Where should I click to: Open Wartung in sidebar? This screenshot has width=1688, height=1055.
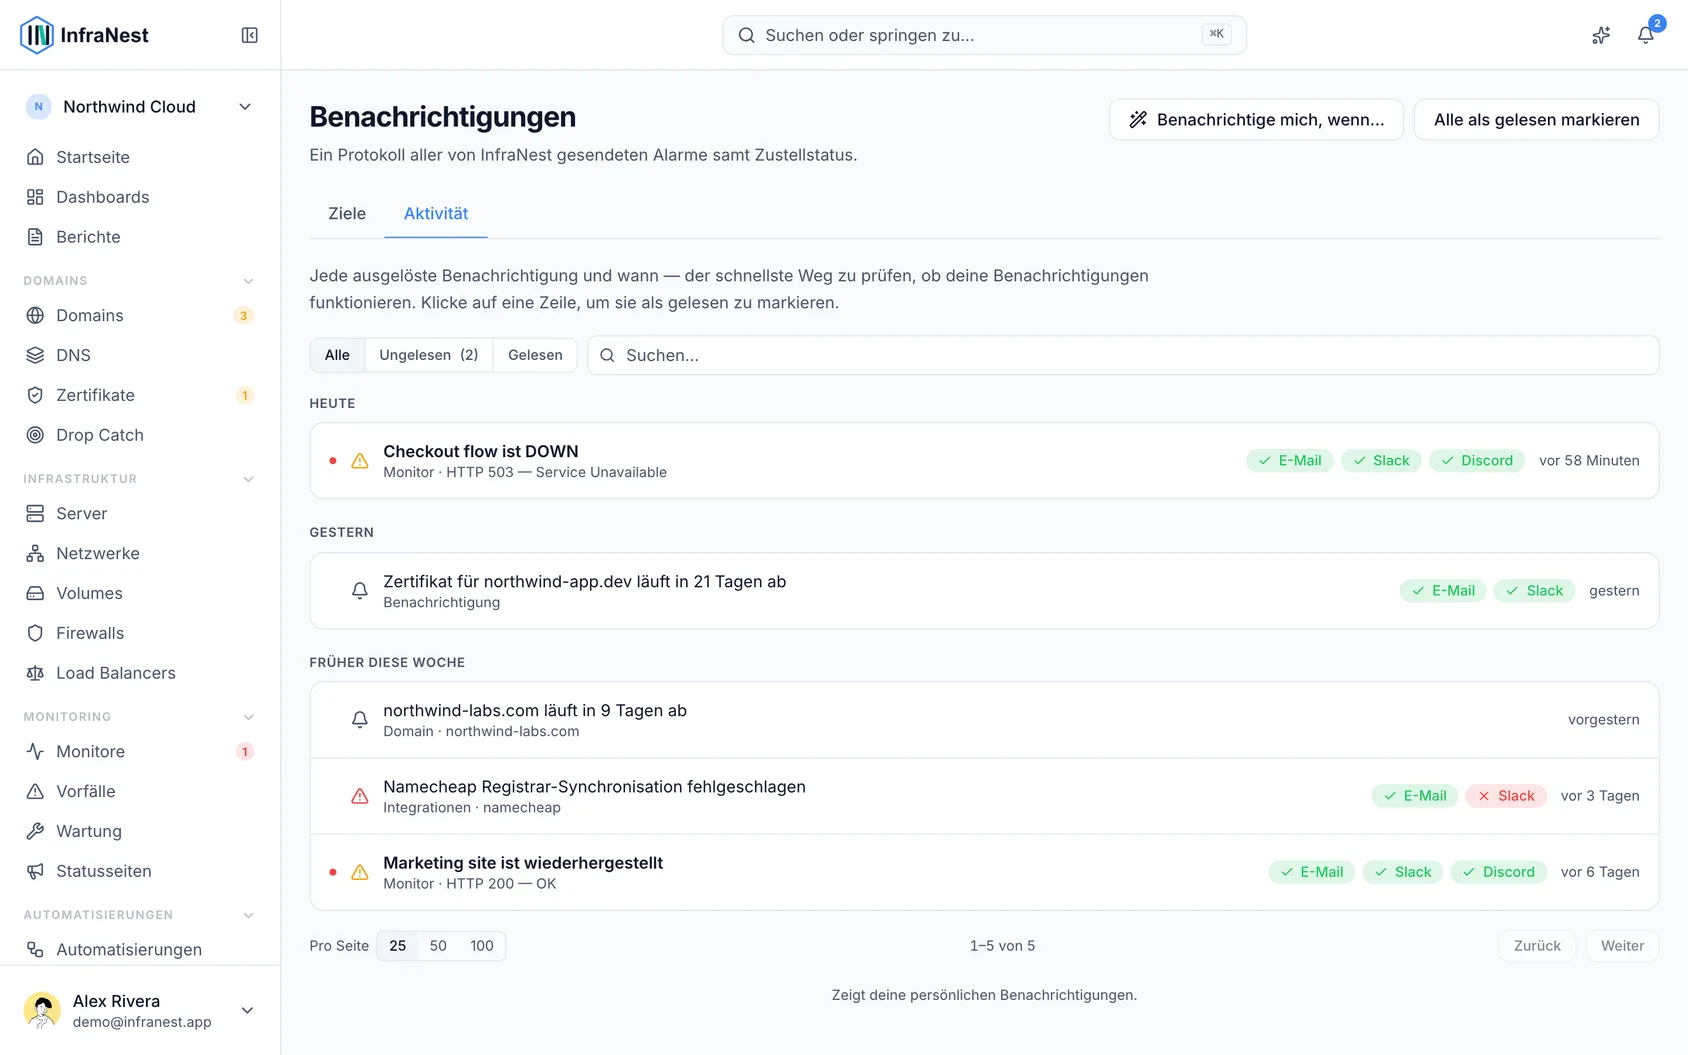pos(140,831)
